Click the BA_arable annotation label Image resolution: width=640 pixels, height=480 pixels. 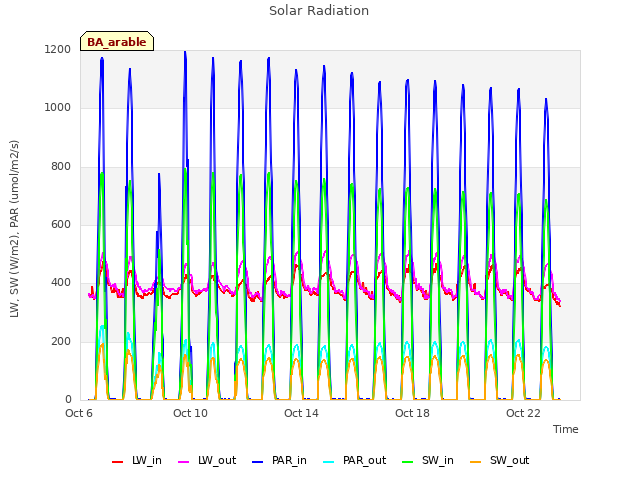point(117,42)
